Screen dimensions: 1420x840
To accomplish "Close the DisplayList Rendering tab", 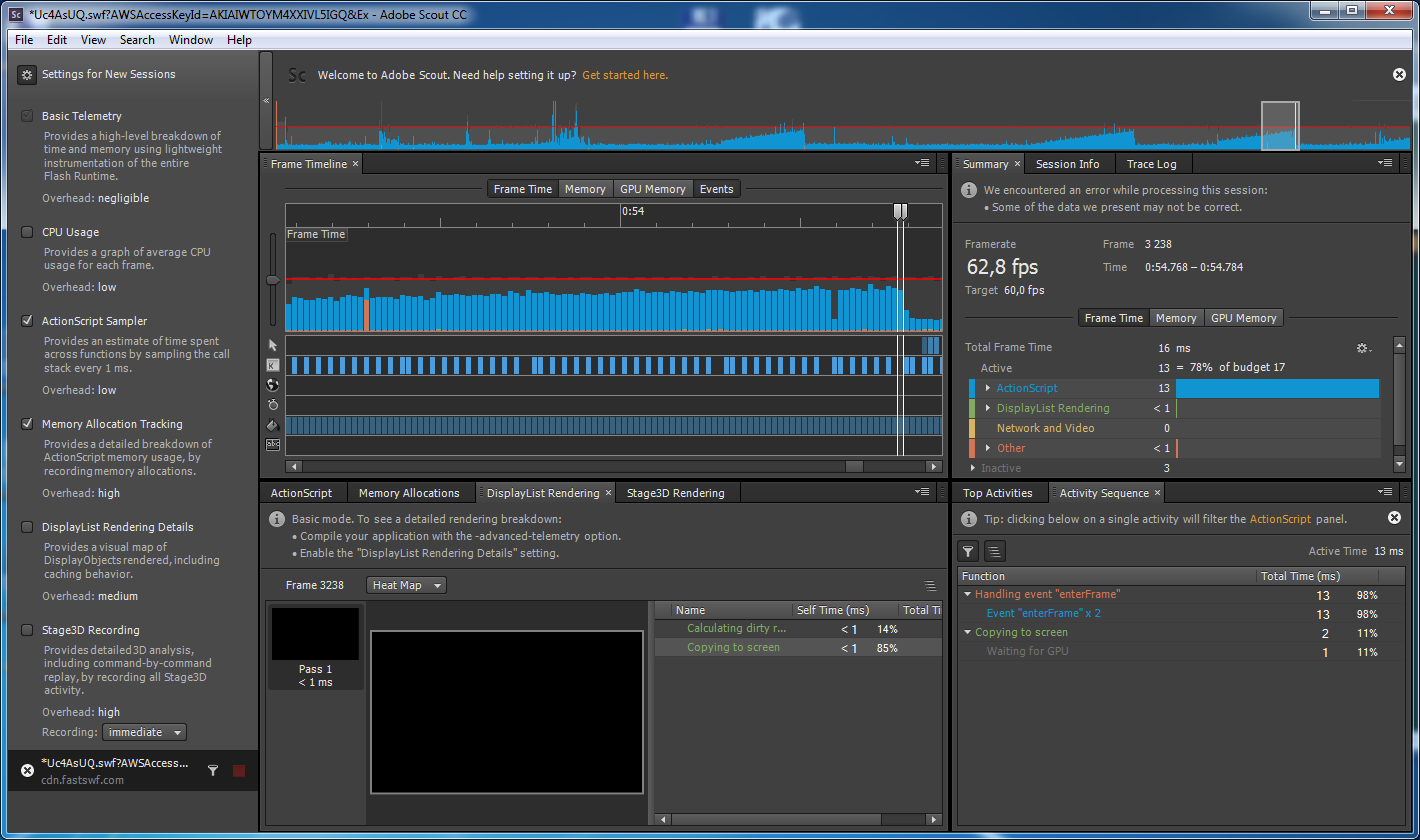I will [608, 493].
